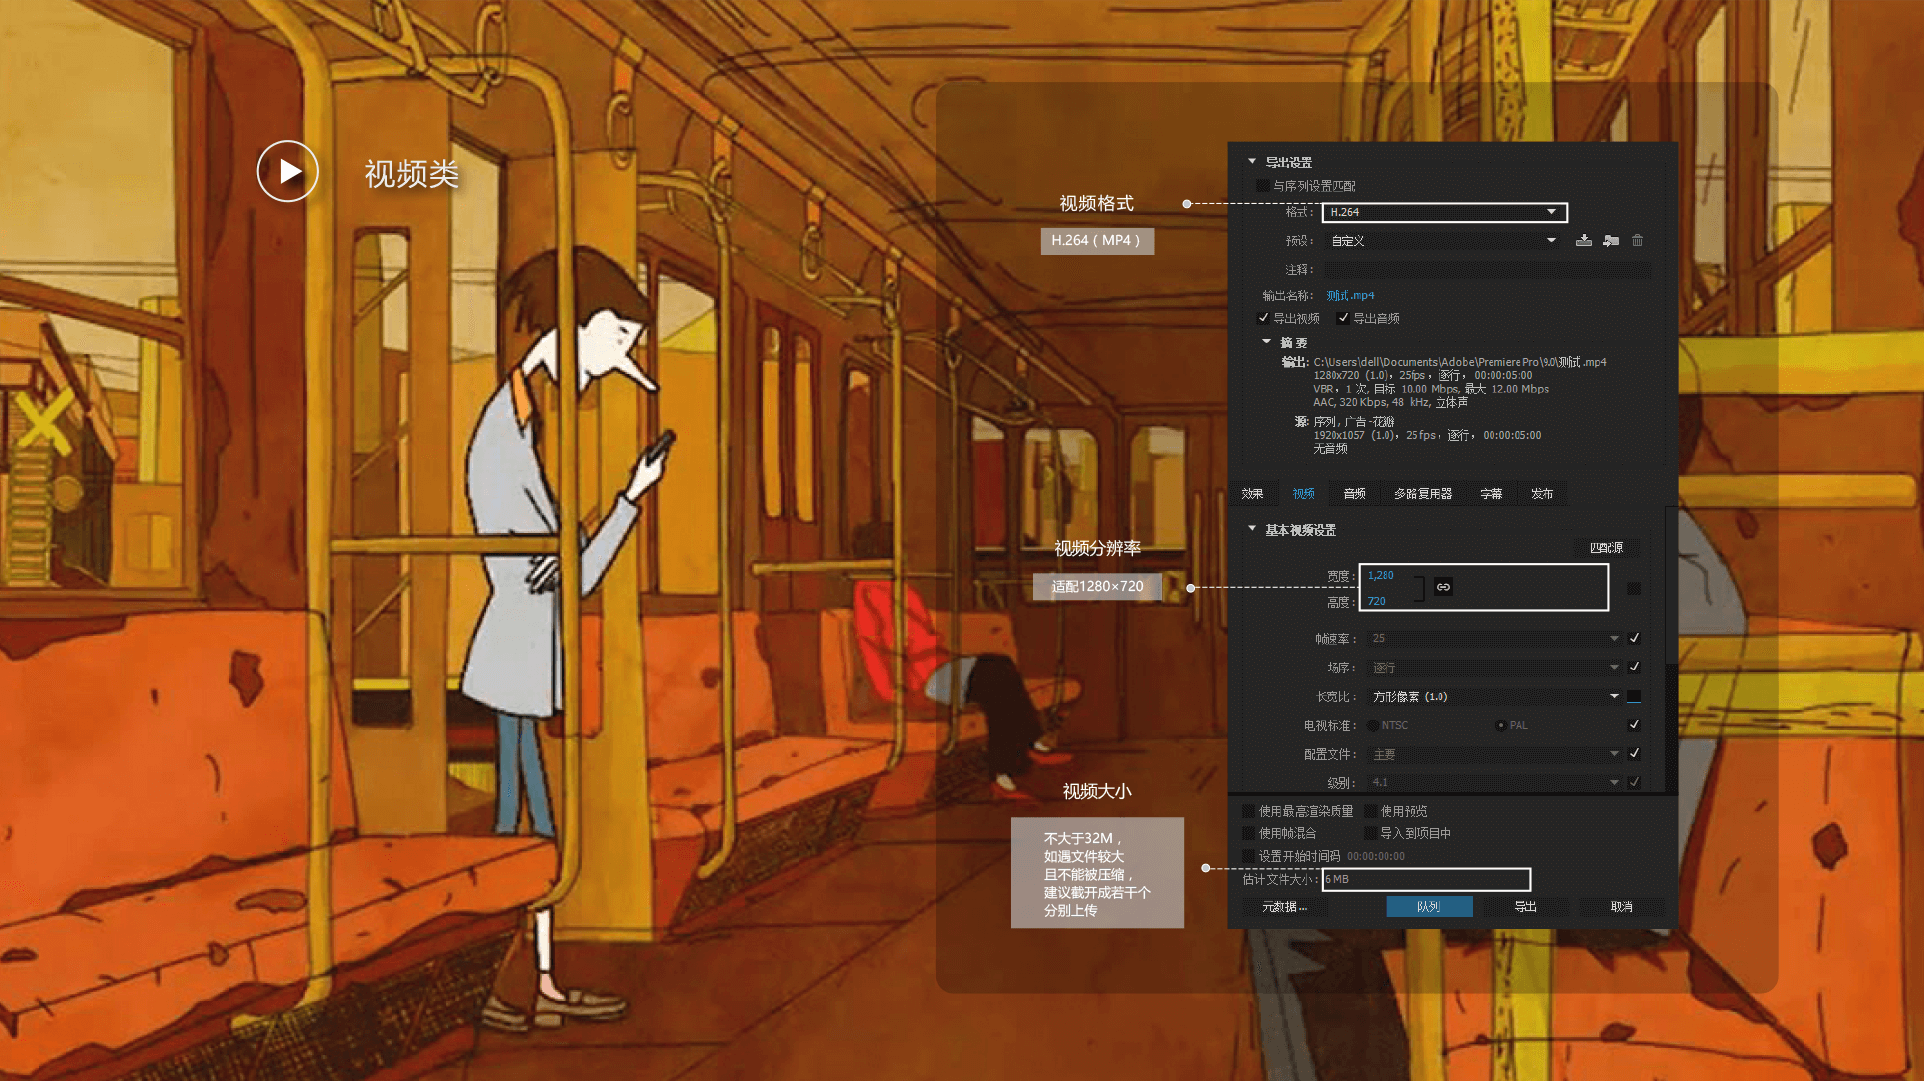Click the output name link 测试.mp4
This screenshot has height=1081, width=1924.
pos(1350,296)
